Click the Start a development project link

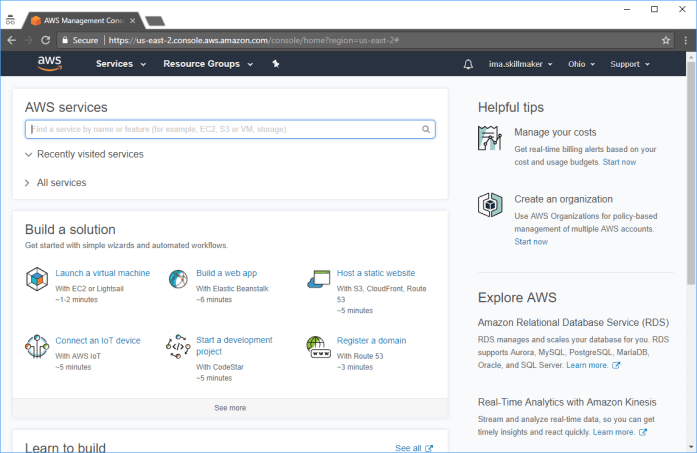tap(234, 346)
